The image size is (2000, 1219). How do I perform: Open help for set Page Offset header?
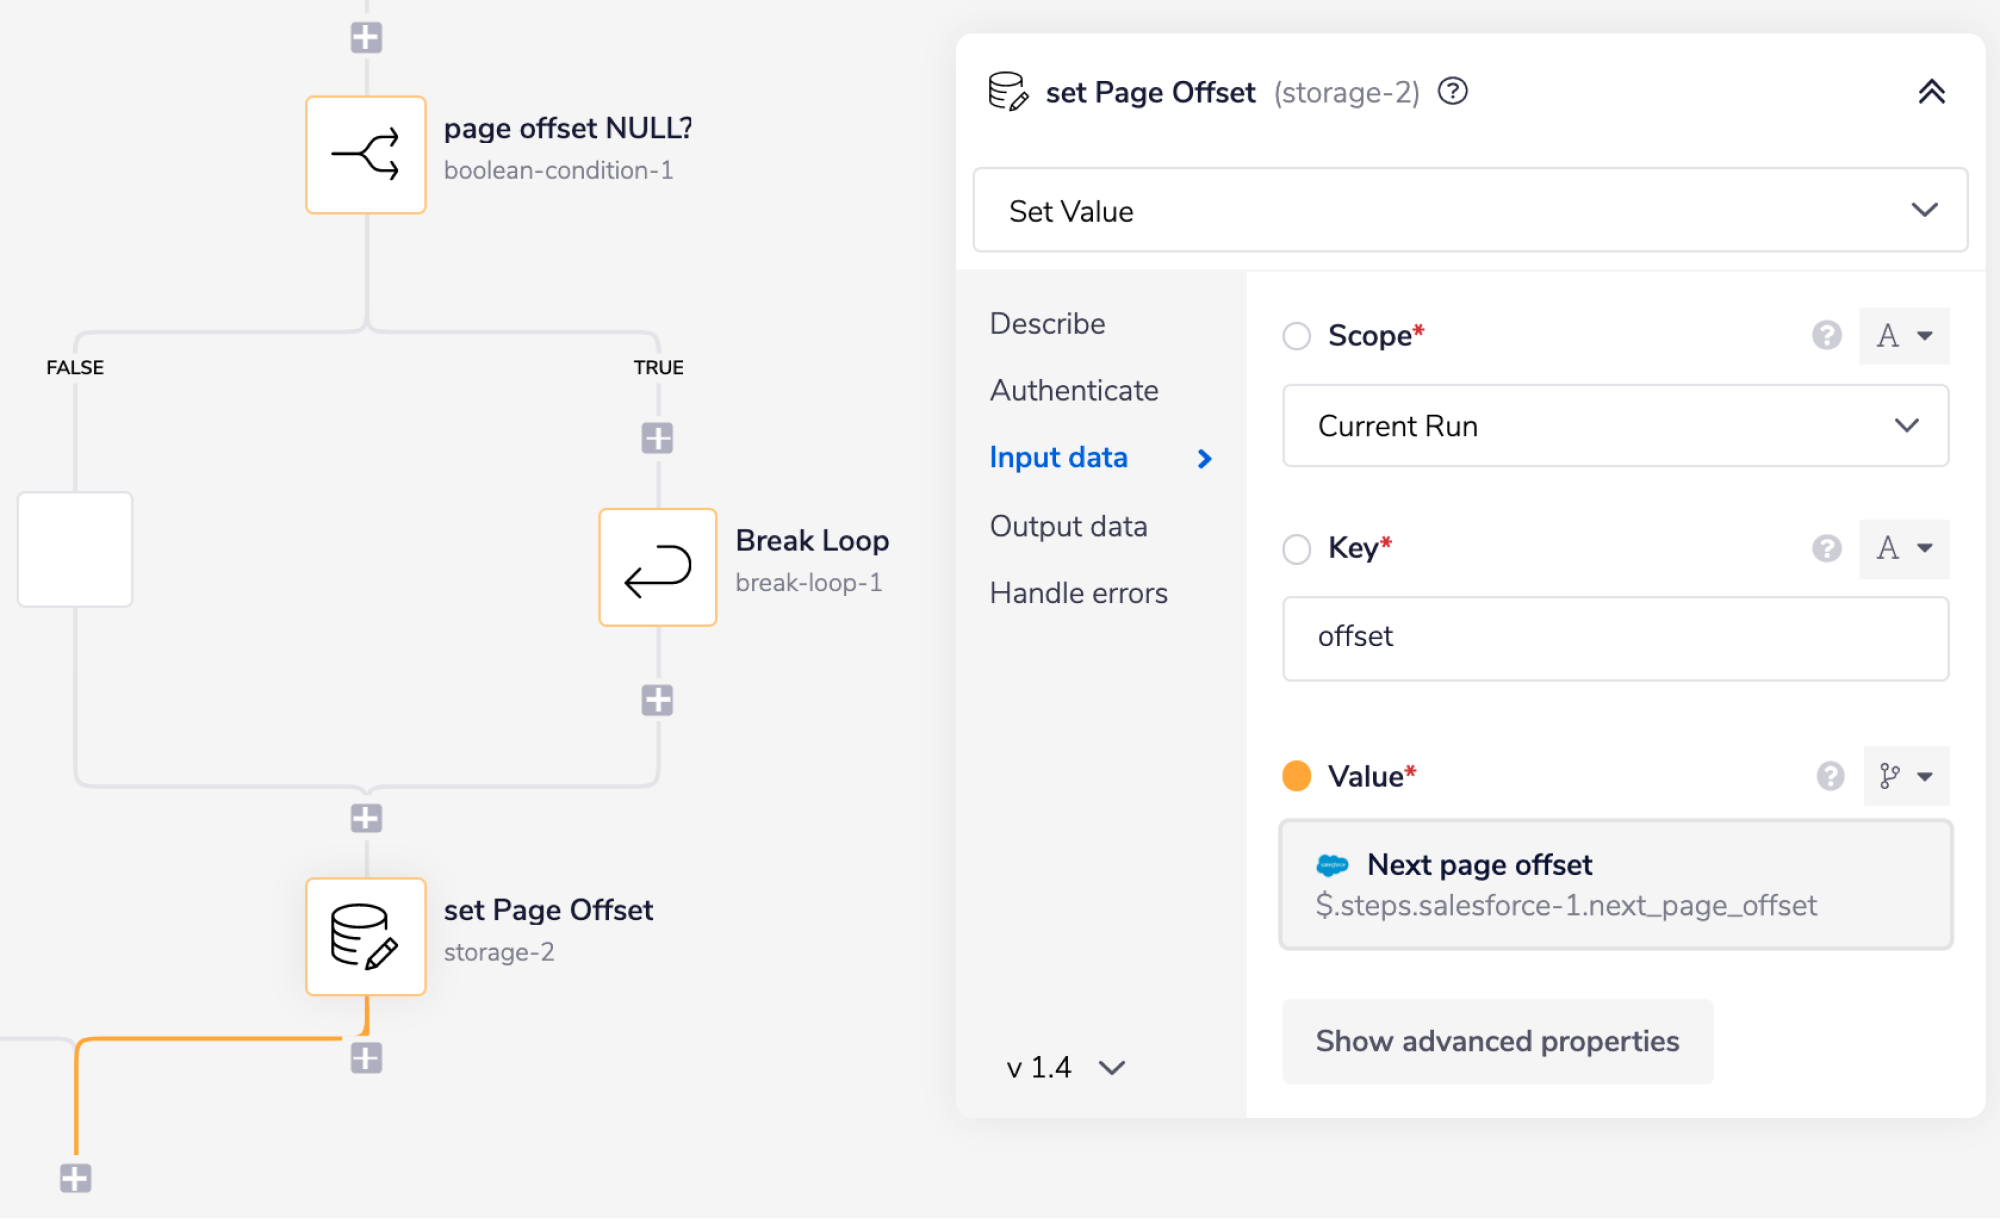click(1452, 92)
